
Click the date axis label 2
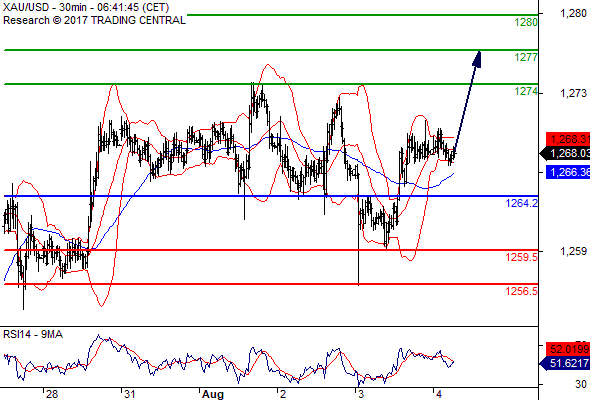coord(283,394)
